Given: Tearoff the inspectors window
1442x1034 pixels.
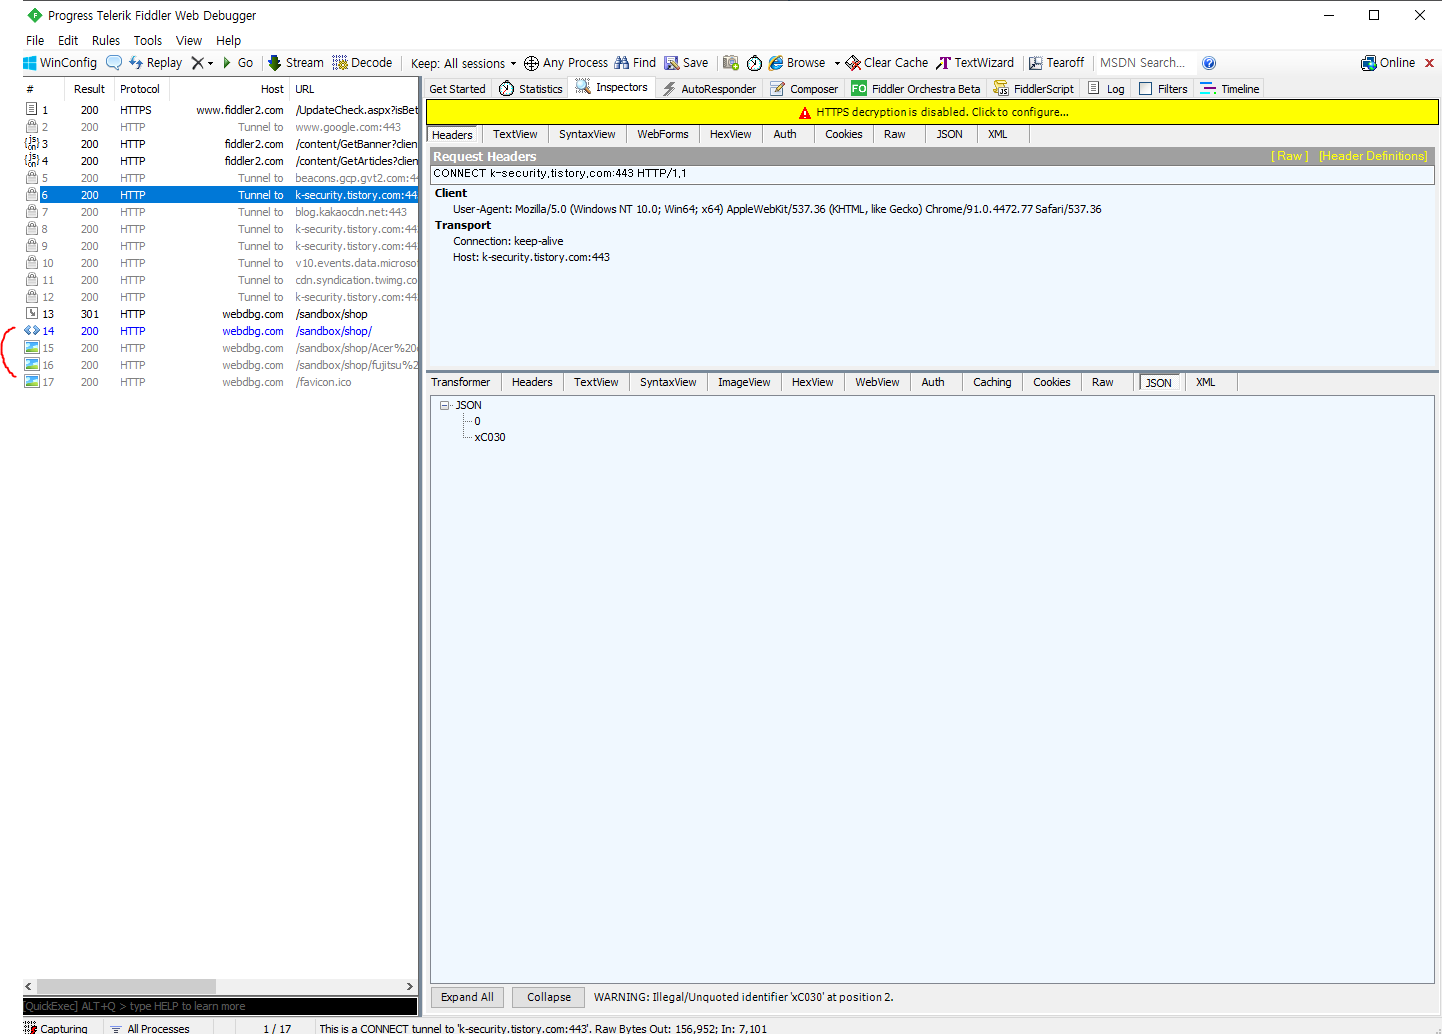Looking at the screenshot, I should pos(1056,63).
